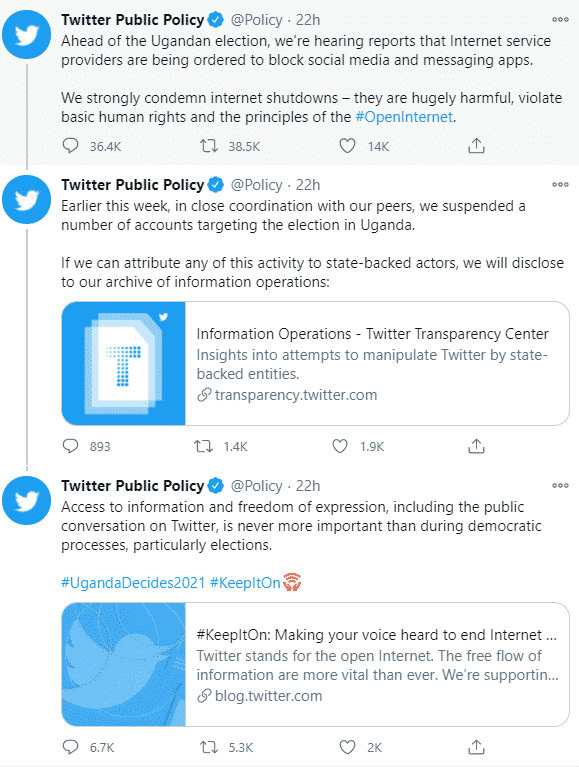The image size is (579, 767).
Task: Open more options on the first tweet
Action: (560, 20)
